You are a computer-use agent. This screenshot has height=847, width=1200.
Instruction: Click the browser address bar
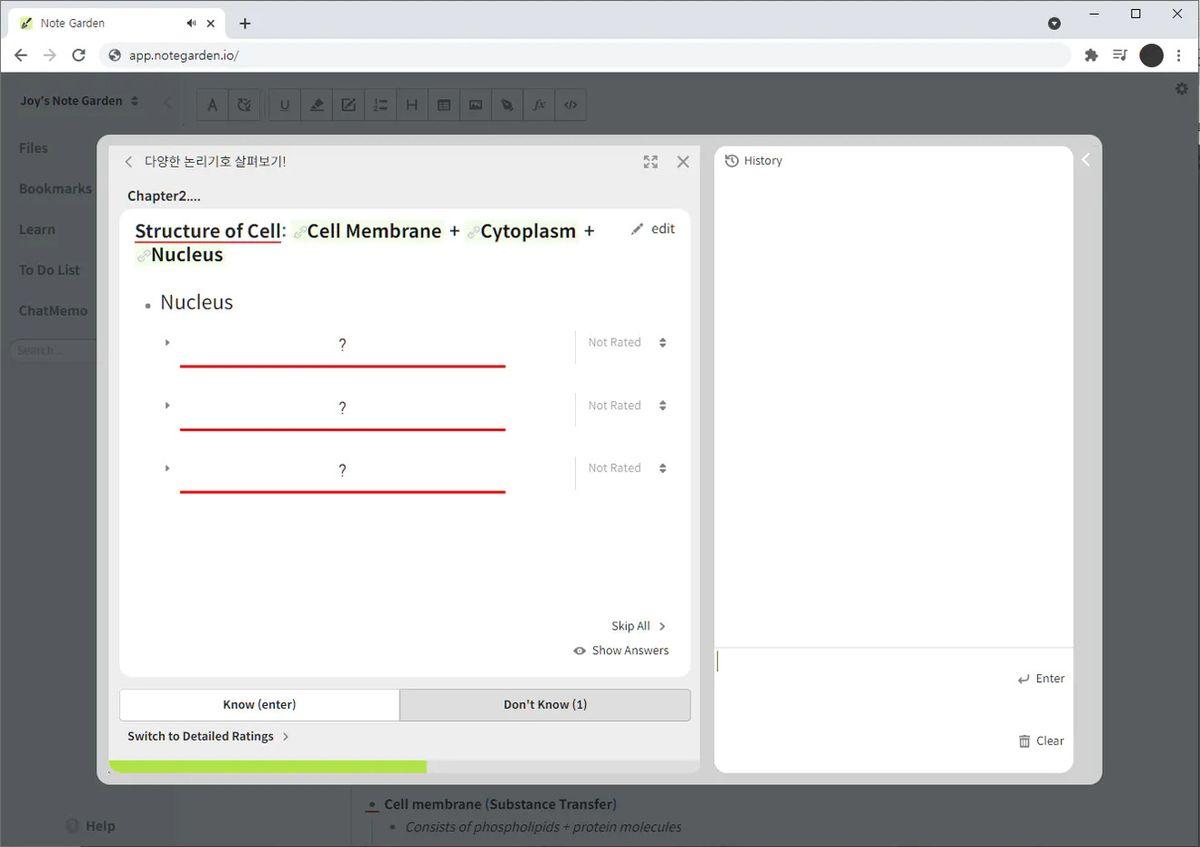(585, 55)
